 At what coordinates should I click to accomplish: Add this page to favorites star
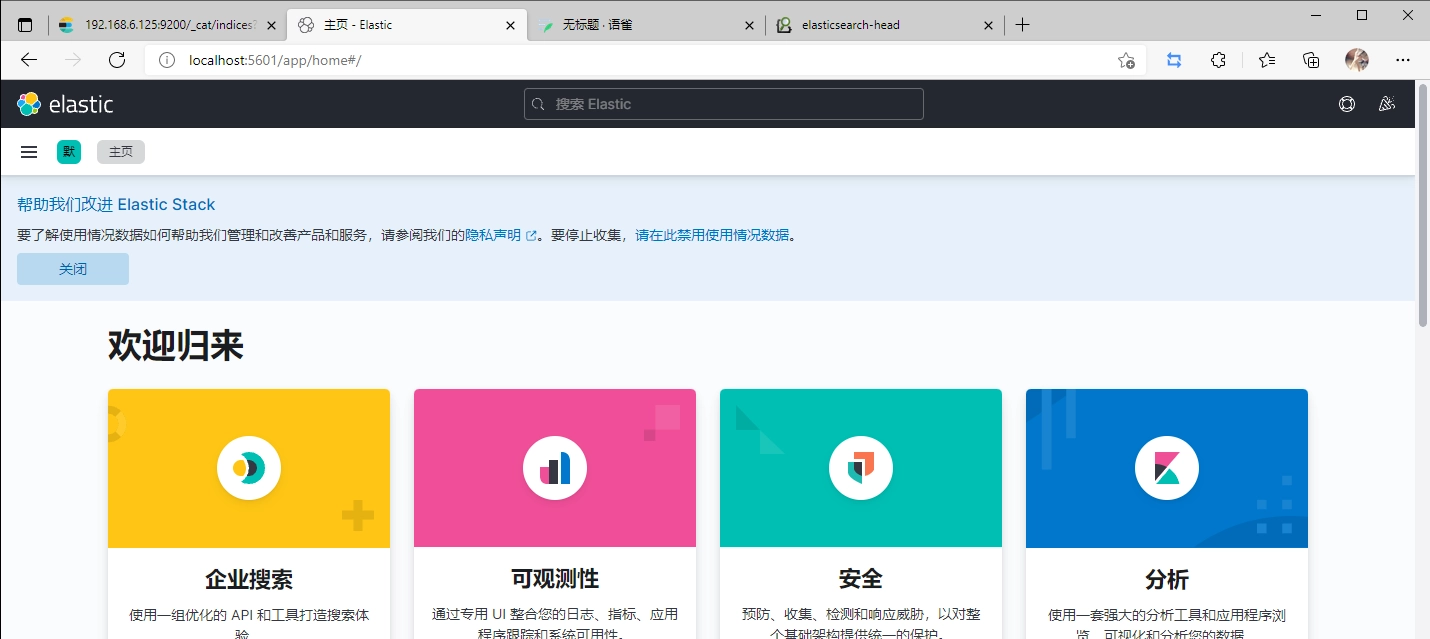1126,60
